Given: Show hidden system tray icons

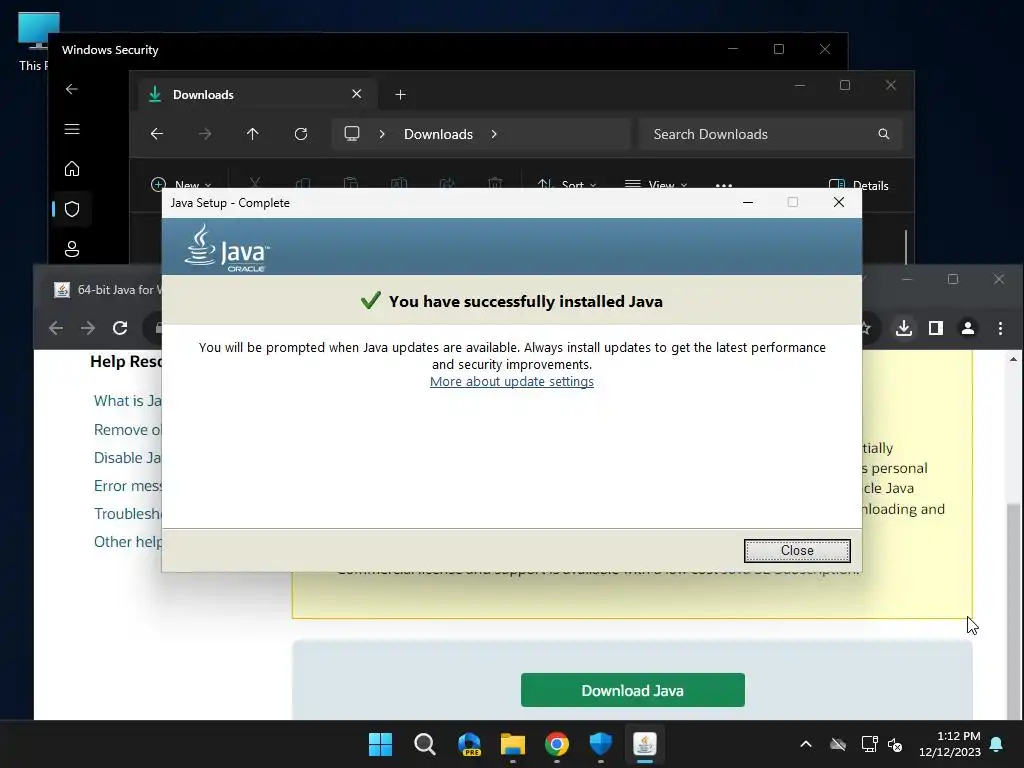Looking at the screenshot, I should tap(806, 744).
